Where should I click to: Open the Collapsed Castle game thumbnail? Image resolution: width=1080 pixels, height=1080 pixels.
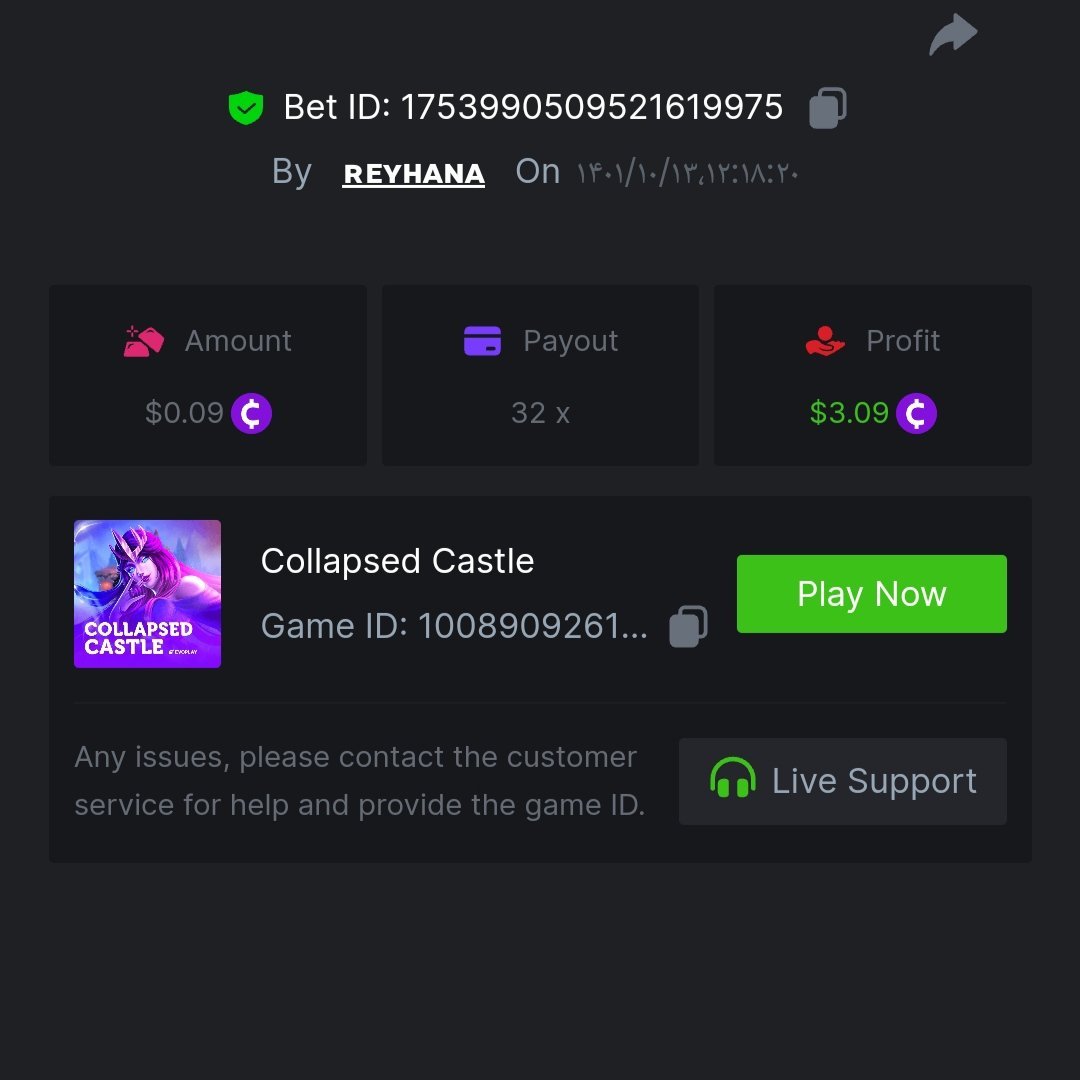(x=147, y=593)
